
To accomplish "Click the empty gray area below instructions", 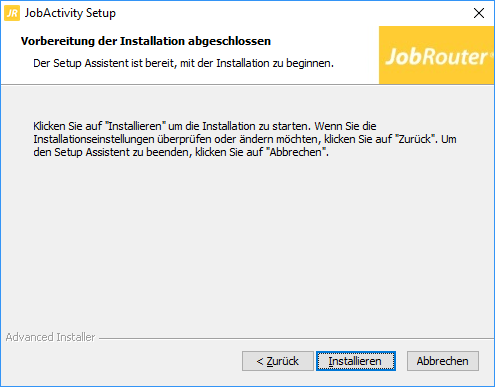I will click(x=247, y=243).
